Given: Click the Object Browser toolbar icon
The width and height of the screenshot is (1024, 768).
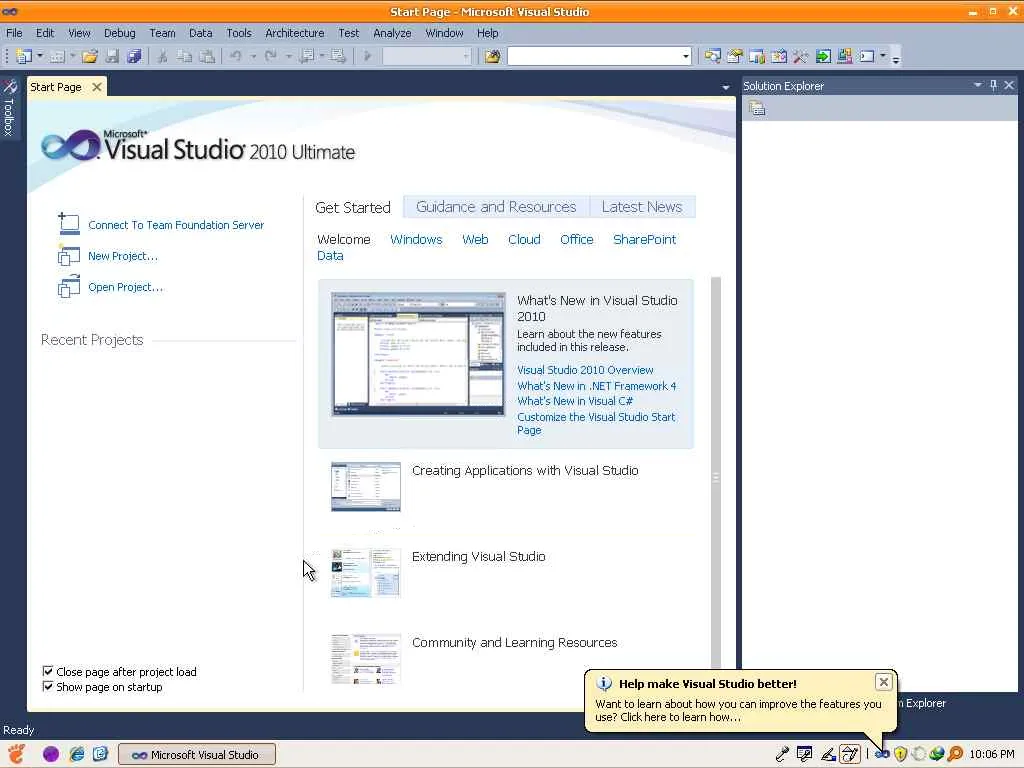Looking at the screenshot, I should [x=778, y=57].
